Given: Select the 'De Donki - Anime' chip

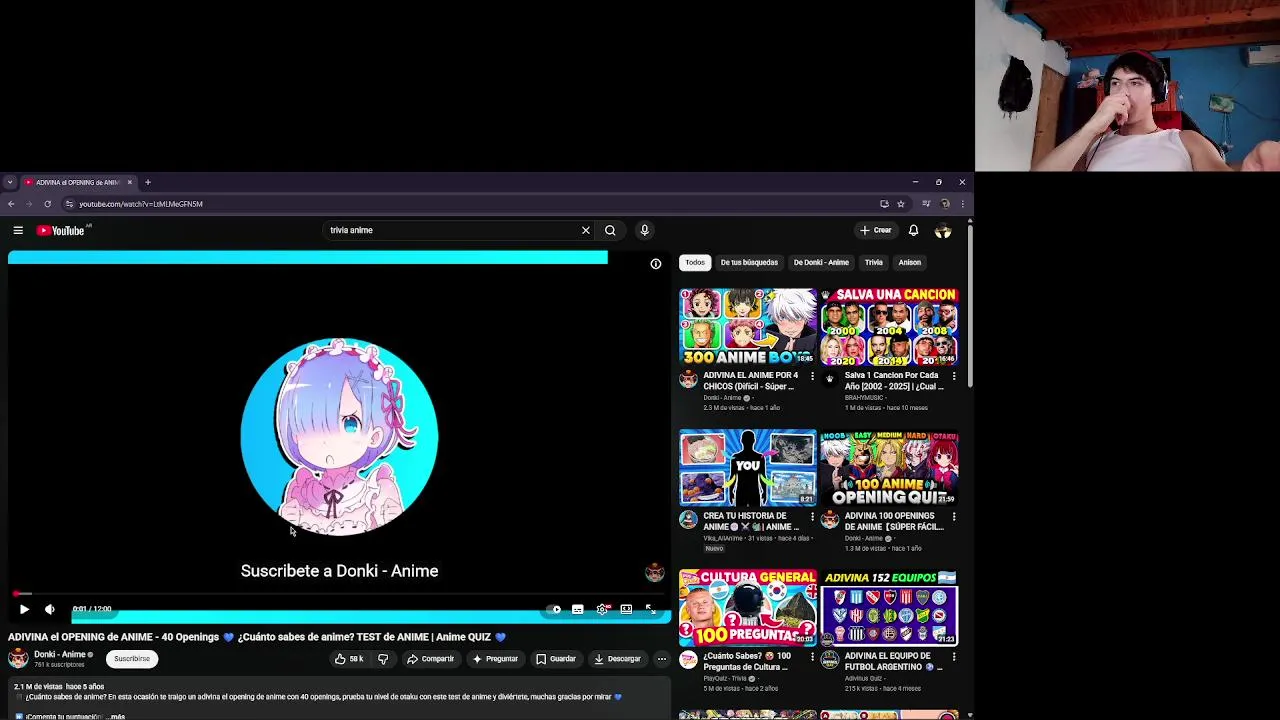Looking at the screenshot, I should pyautogui.click(x=821, y=262).
